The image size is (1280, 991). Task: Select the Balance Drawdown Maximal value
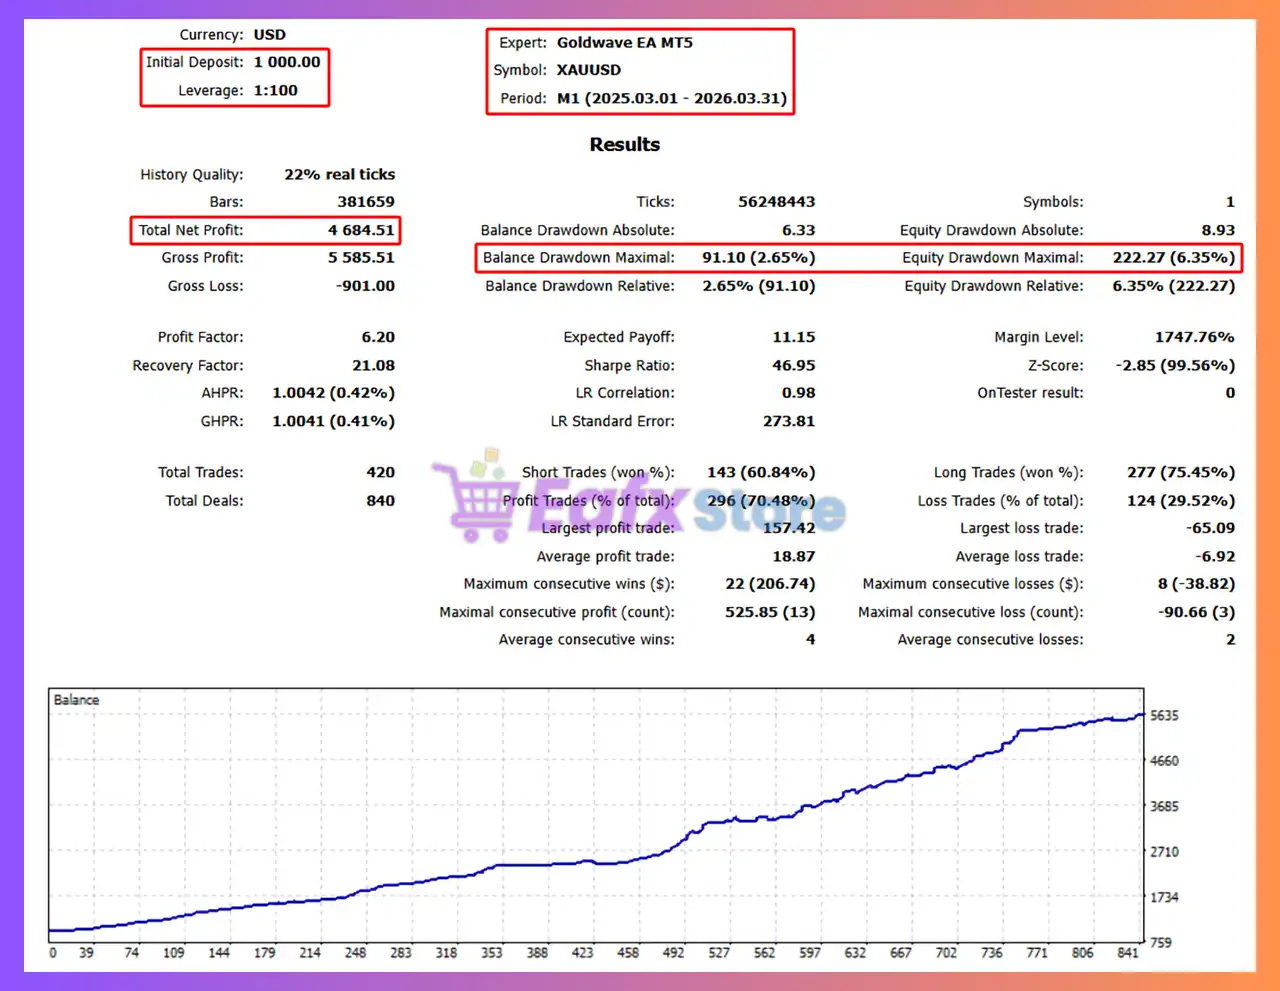pyautogui.click(x=758, y=258)
